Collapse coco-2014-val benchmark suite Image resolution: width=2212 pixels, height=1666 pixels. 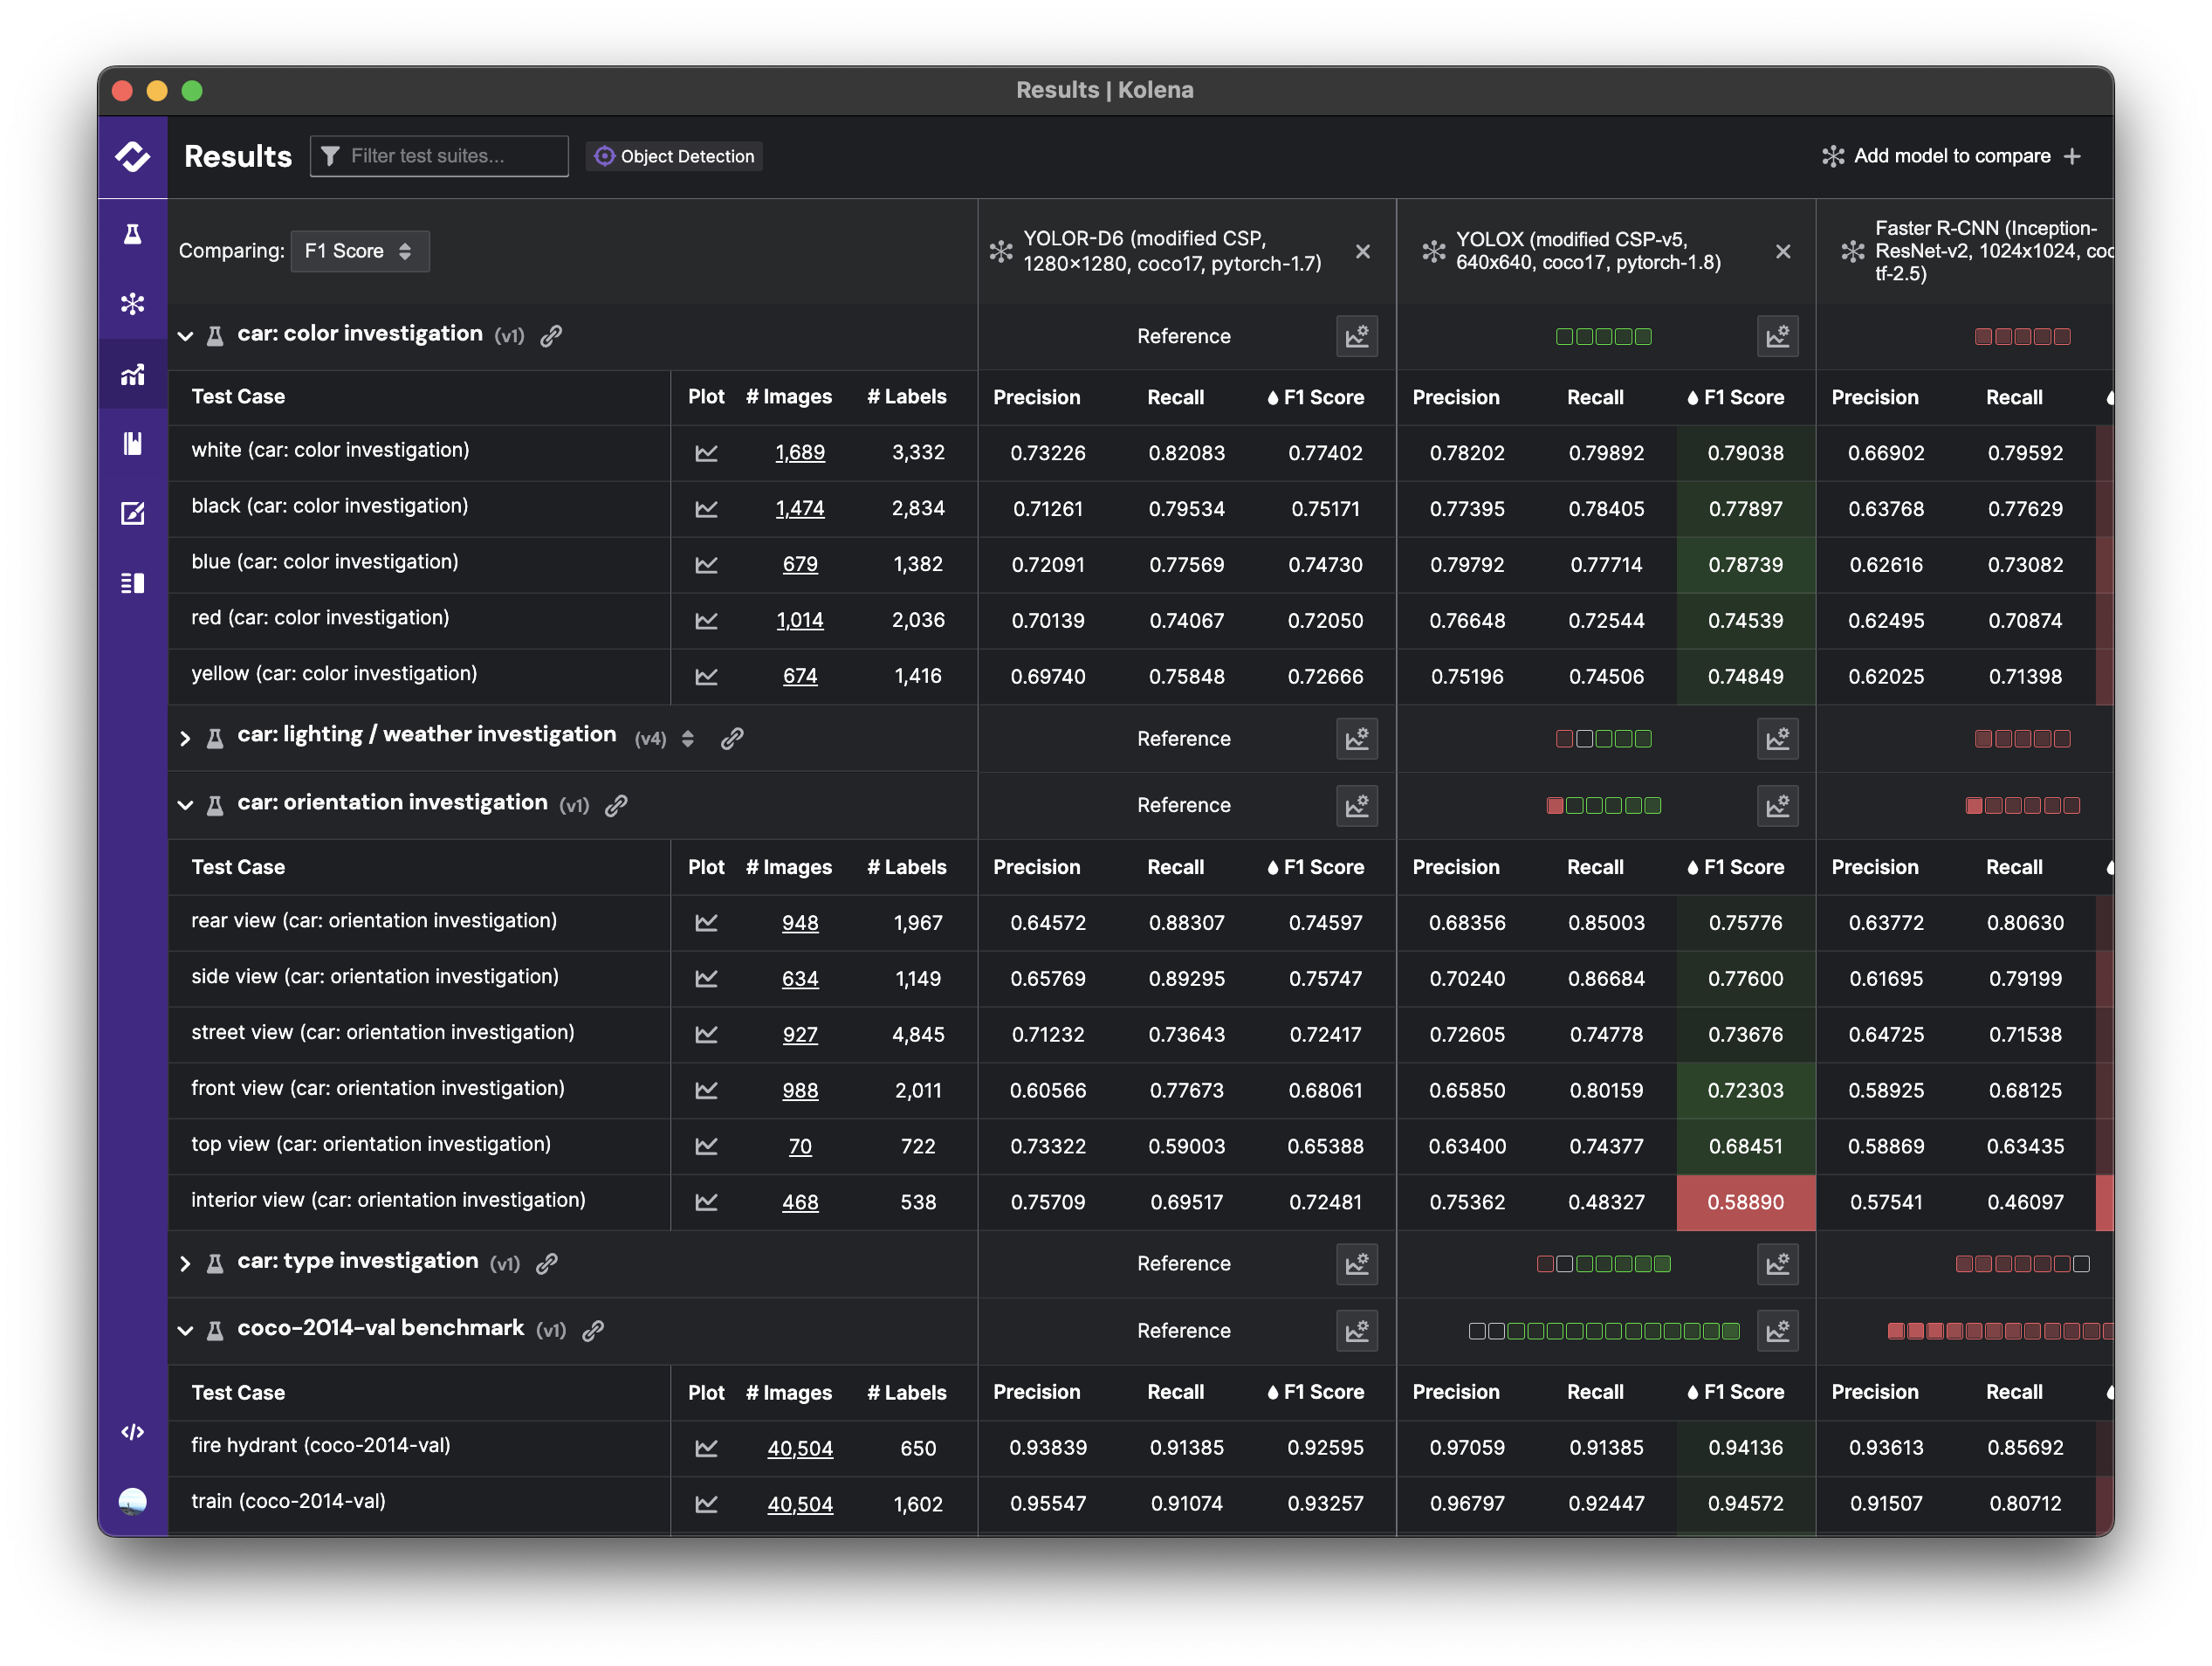pyautogui.click(x=185, y=1331)
